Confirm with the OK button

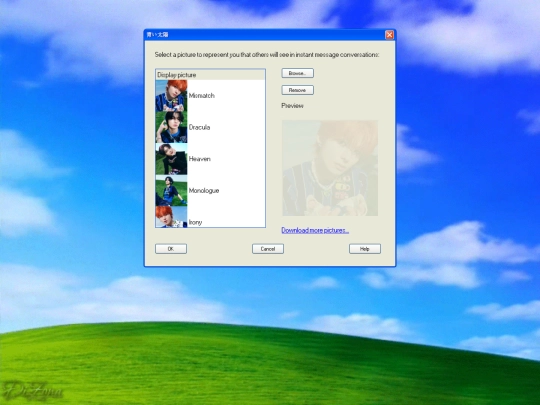click(171, 249)
